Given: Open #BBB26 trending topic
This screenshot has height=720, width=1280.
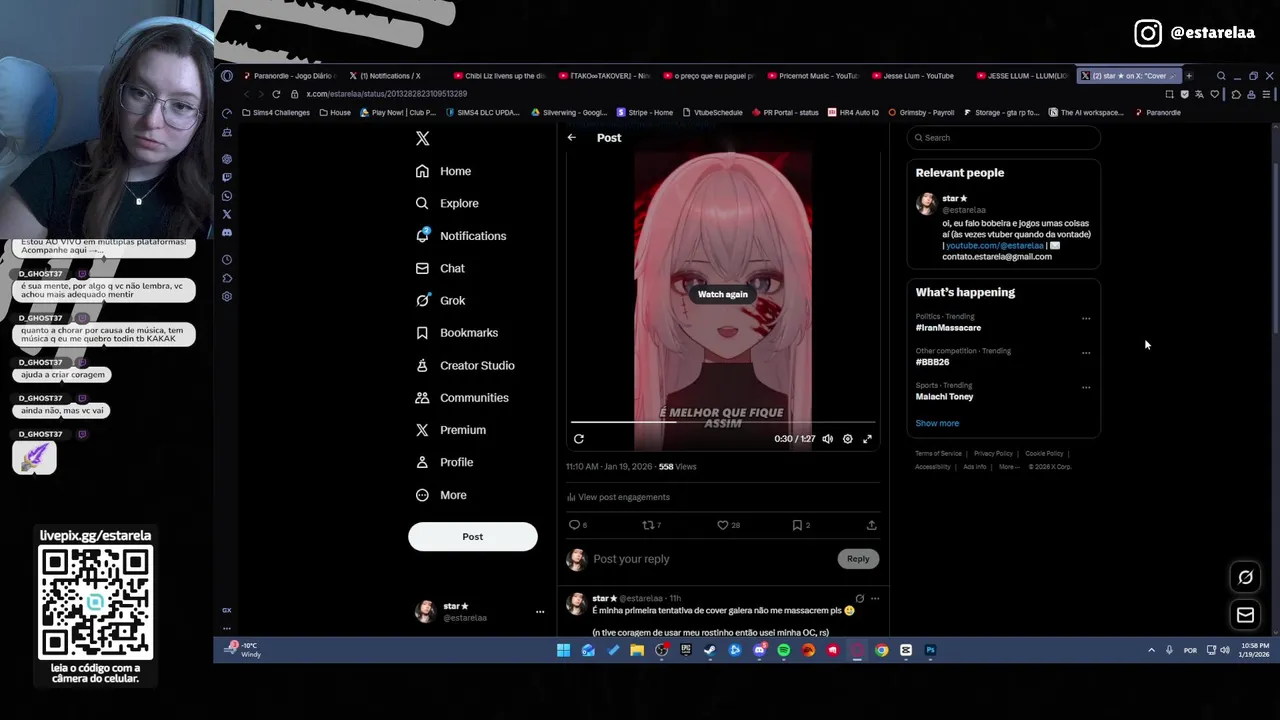Looking at the screenshot, I should point(932,362).
